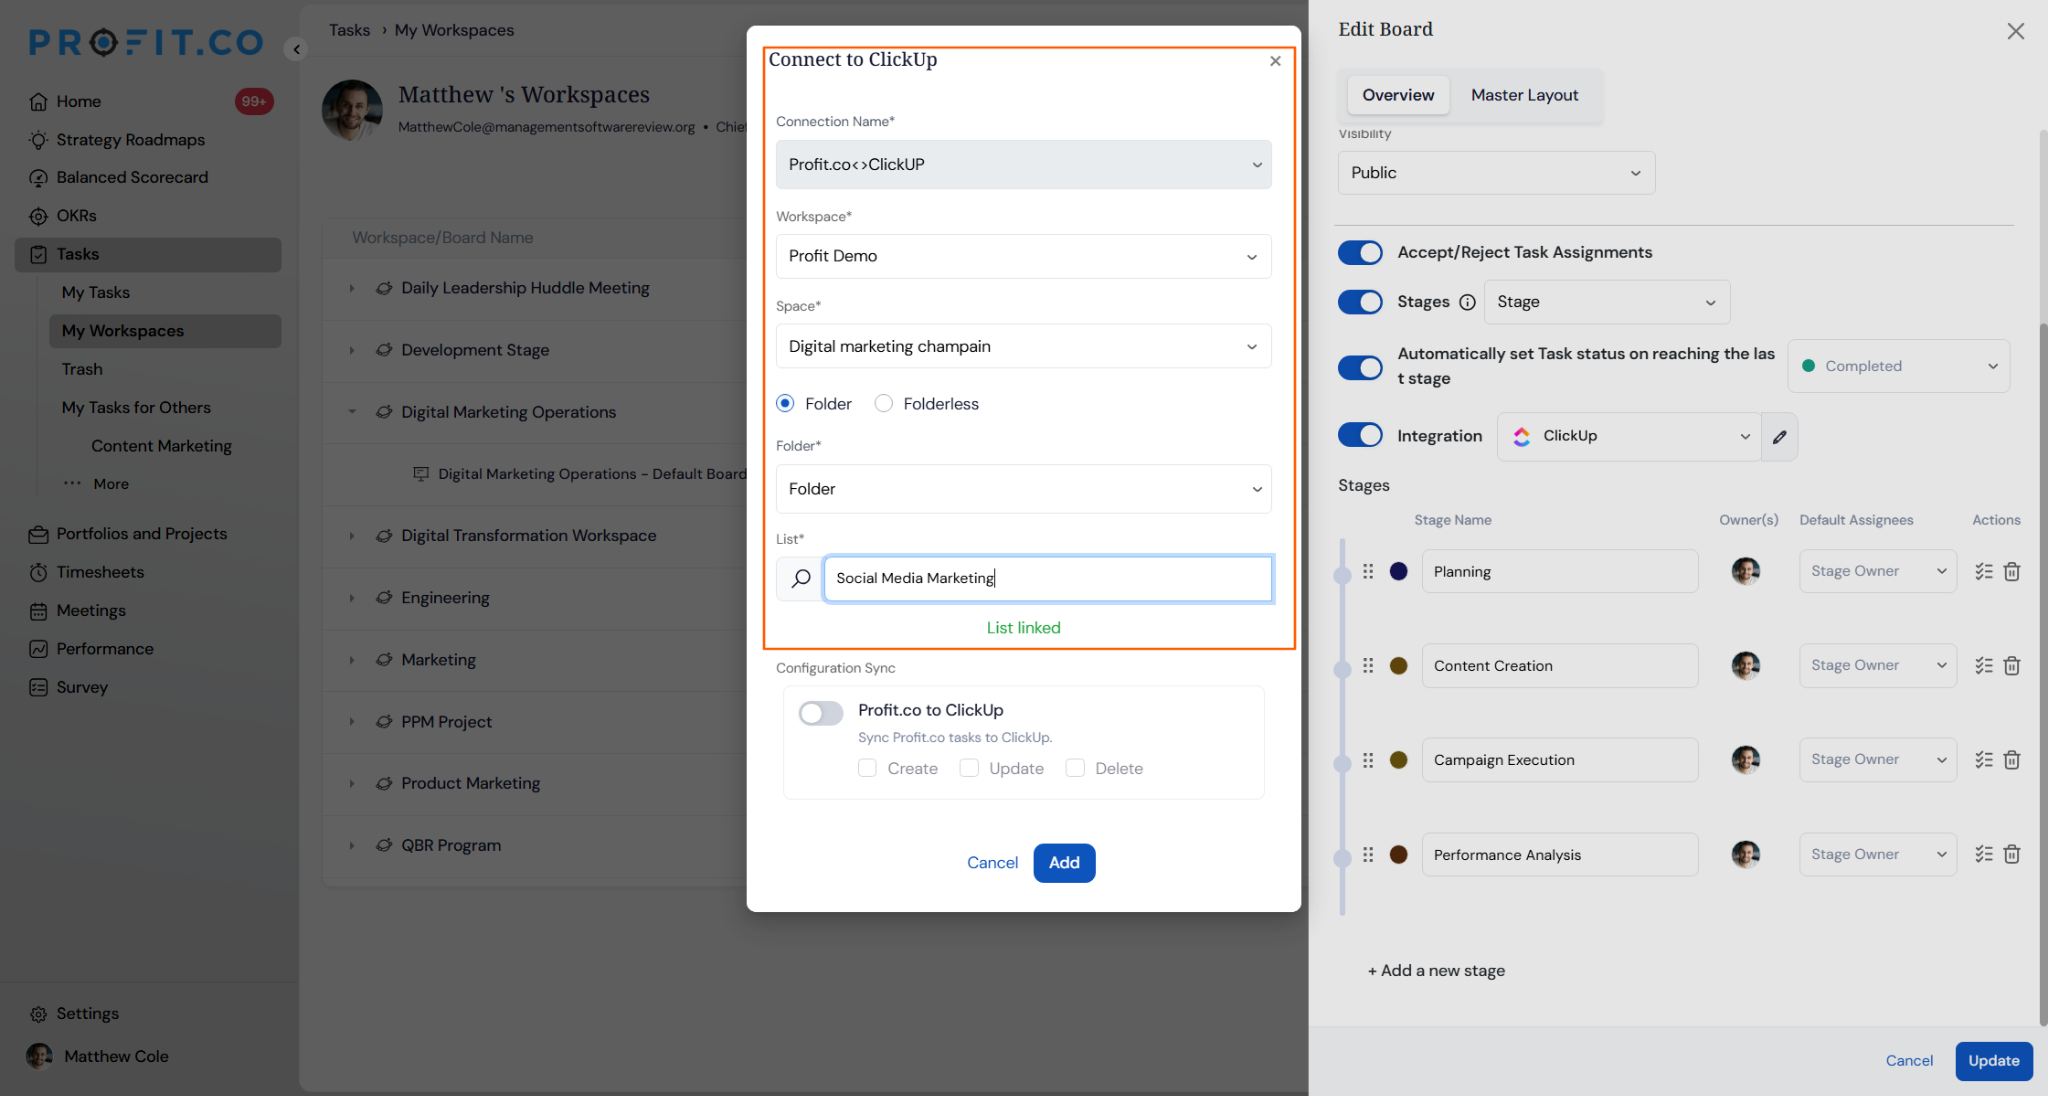Click the Add button in ClickUp dialog
Screen dimensions: 2048x1096
(x=1064, y=863)
